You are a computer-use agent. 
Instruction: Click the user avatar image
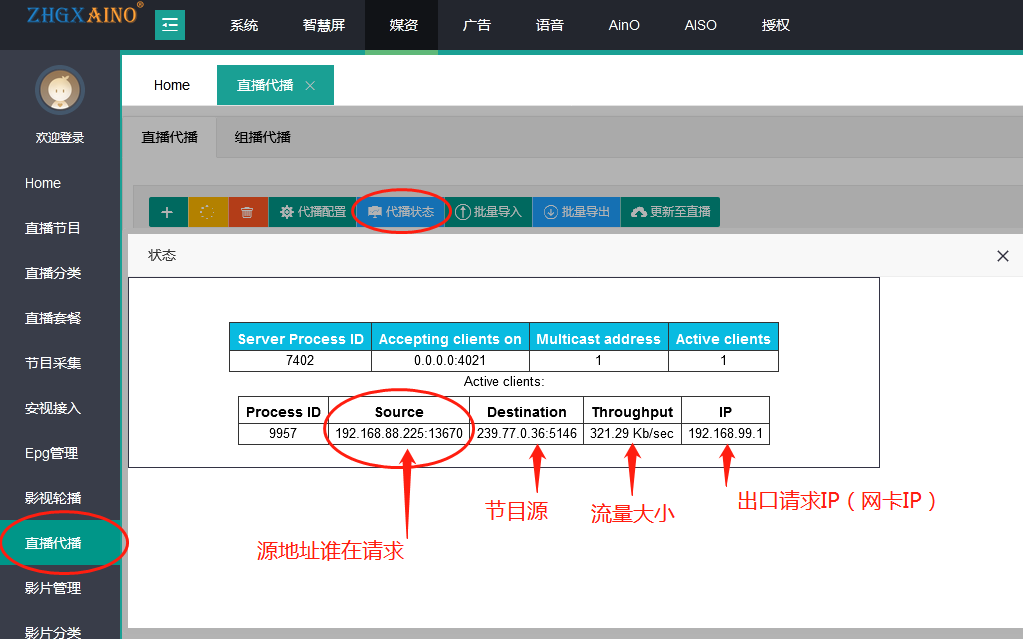(60, 92)
